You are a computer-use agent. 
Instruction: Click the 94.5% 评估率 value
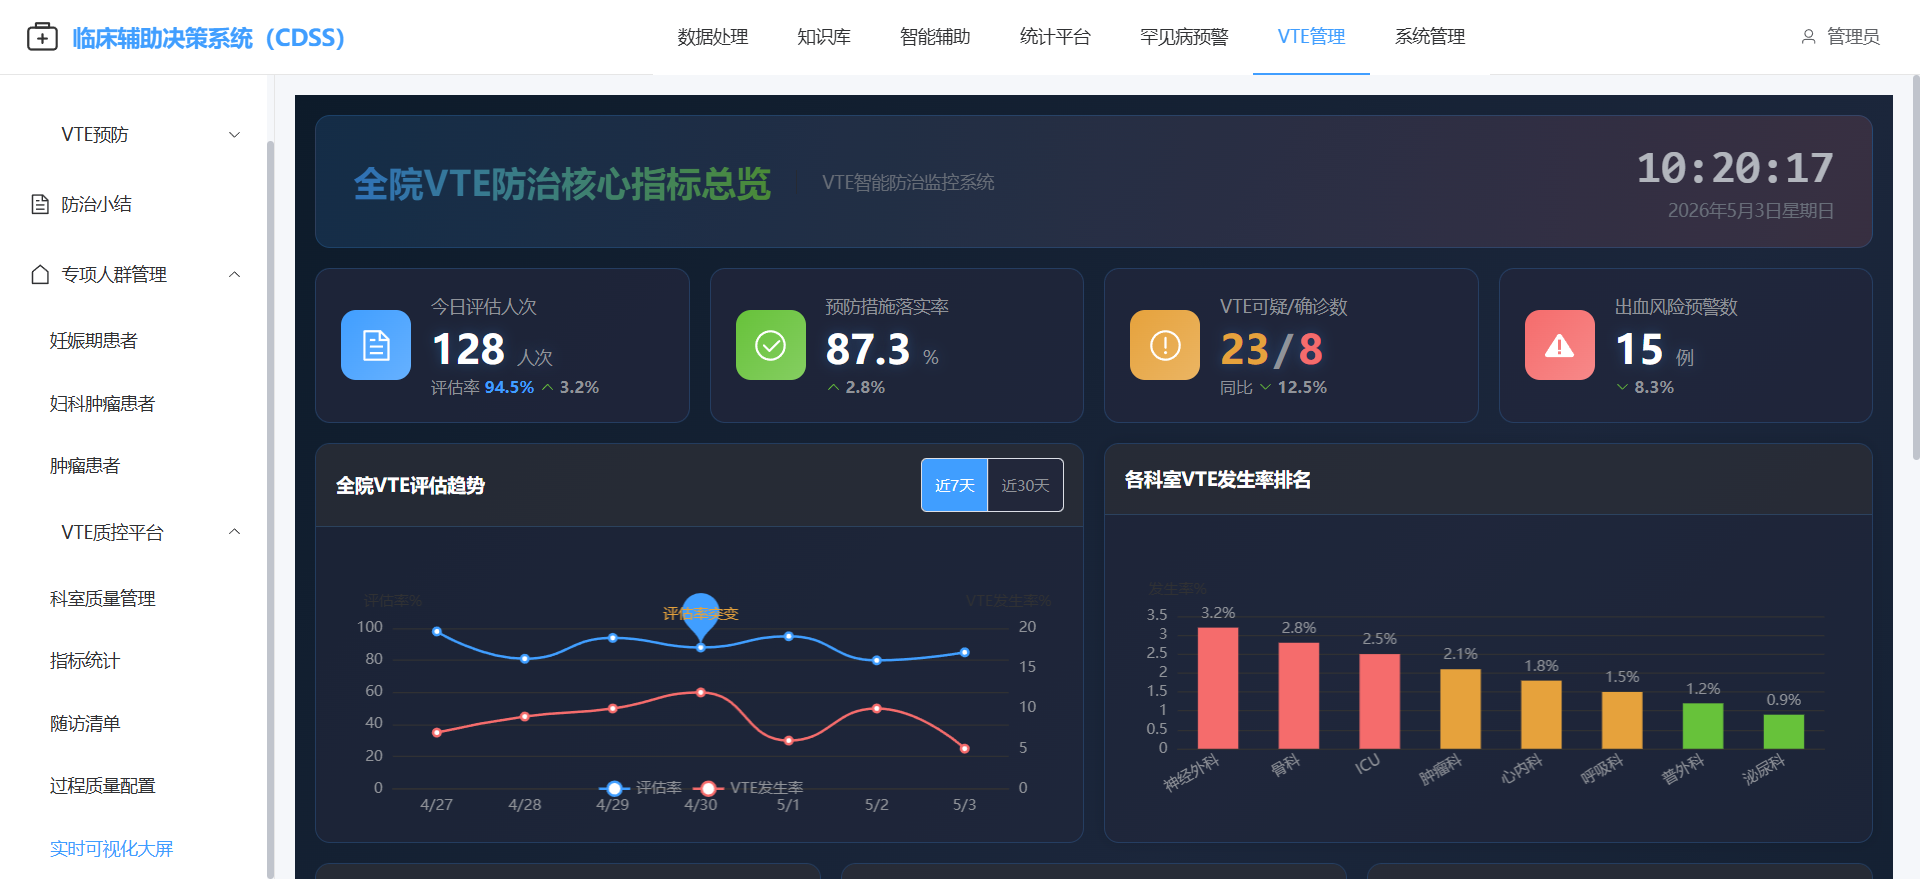[509, 387]
